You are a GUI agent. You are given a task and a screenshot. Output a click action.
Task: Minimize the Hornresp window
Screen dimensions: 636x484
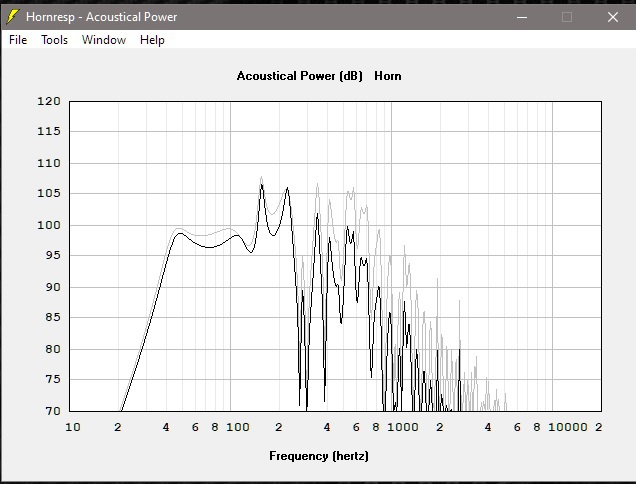(x=522, y=17)
